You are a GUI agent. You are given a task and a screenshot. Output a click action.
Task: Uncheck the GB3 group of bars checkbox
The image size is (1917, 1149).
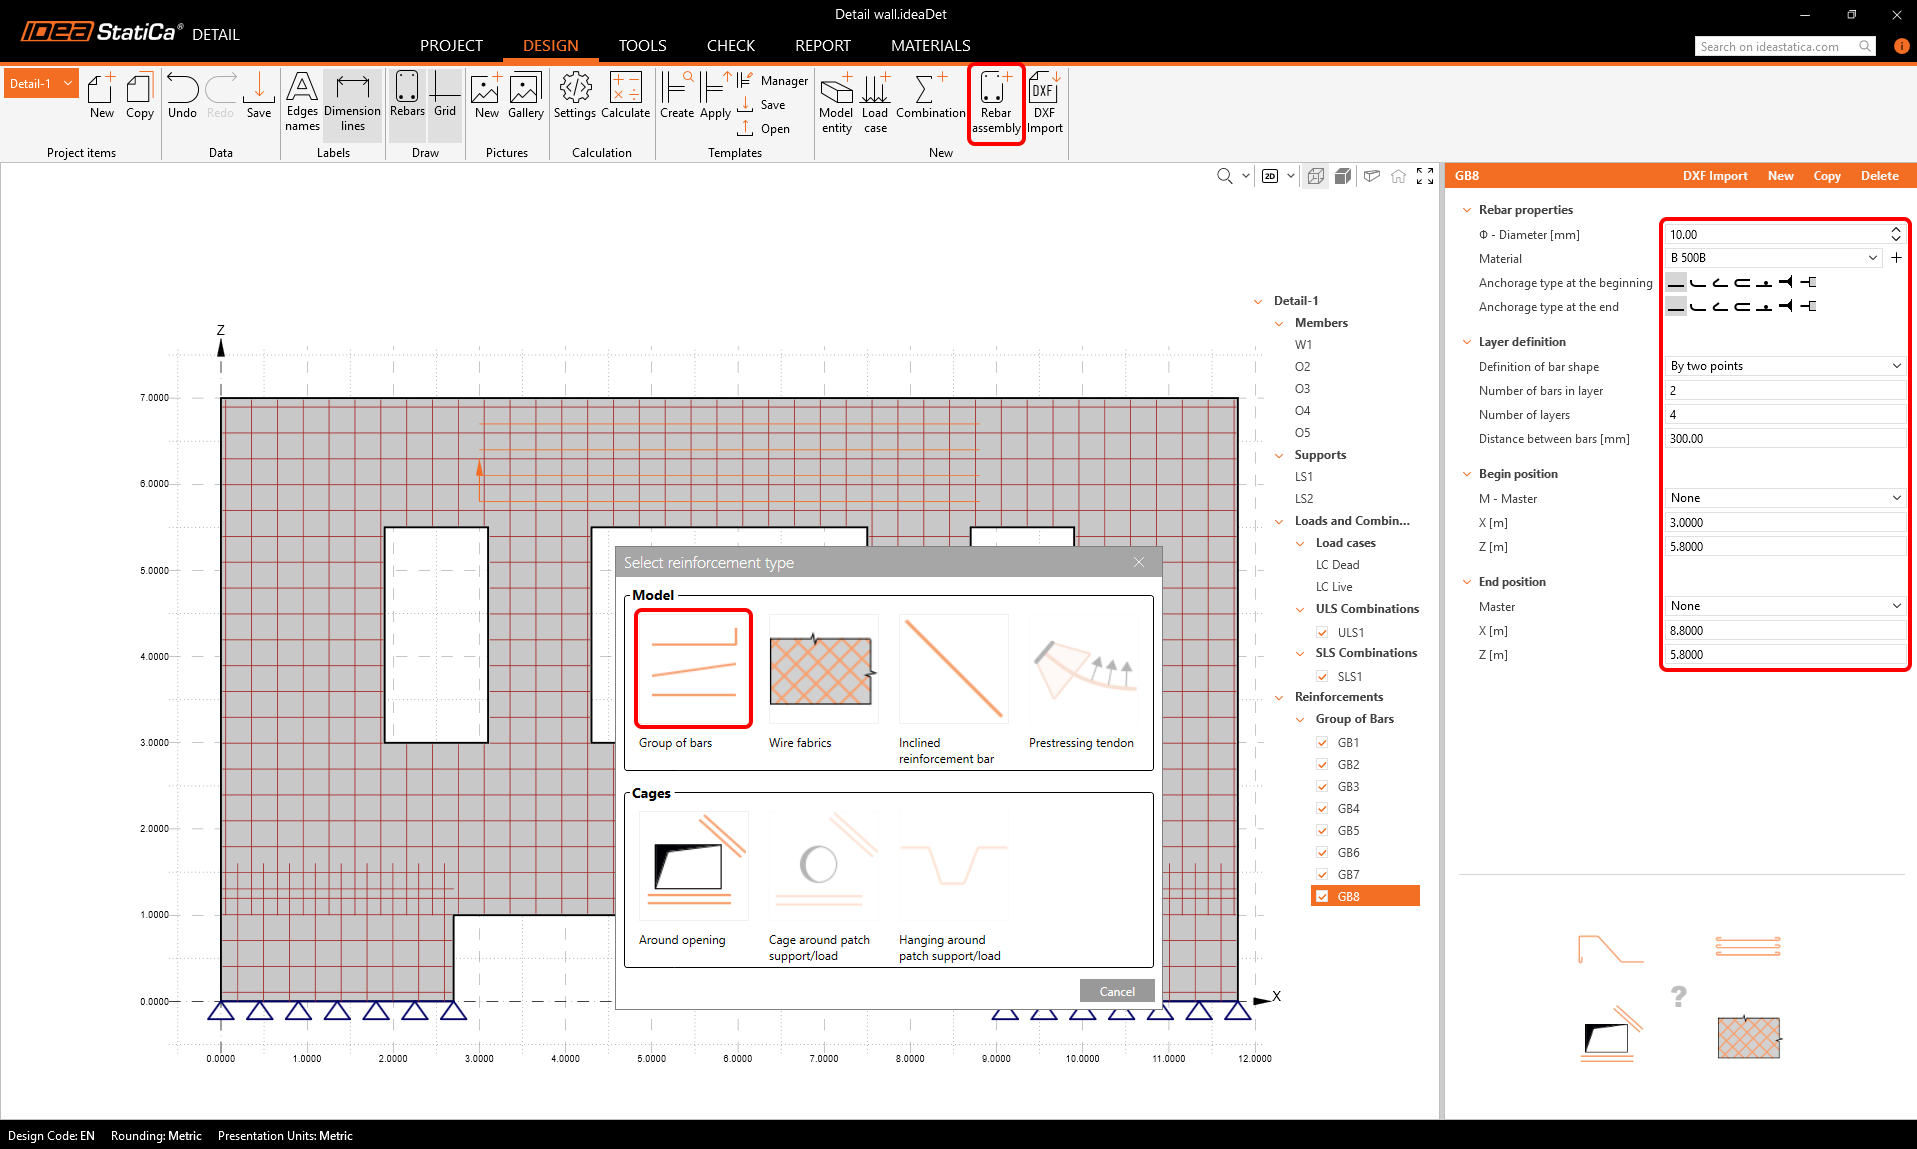pyautogui.click(x=1322, y=787)
